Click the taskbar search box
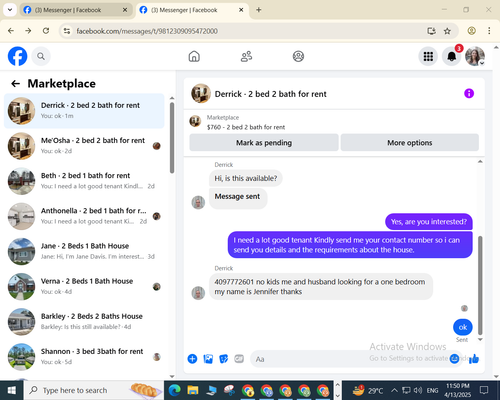The image size is (500, 400). (93, 390)
